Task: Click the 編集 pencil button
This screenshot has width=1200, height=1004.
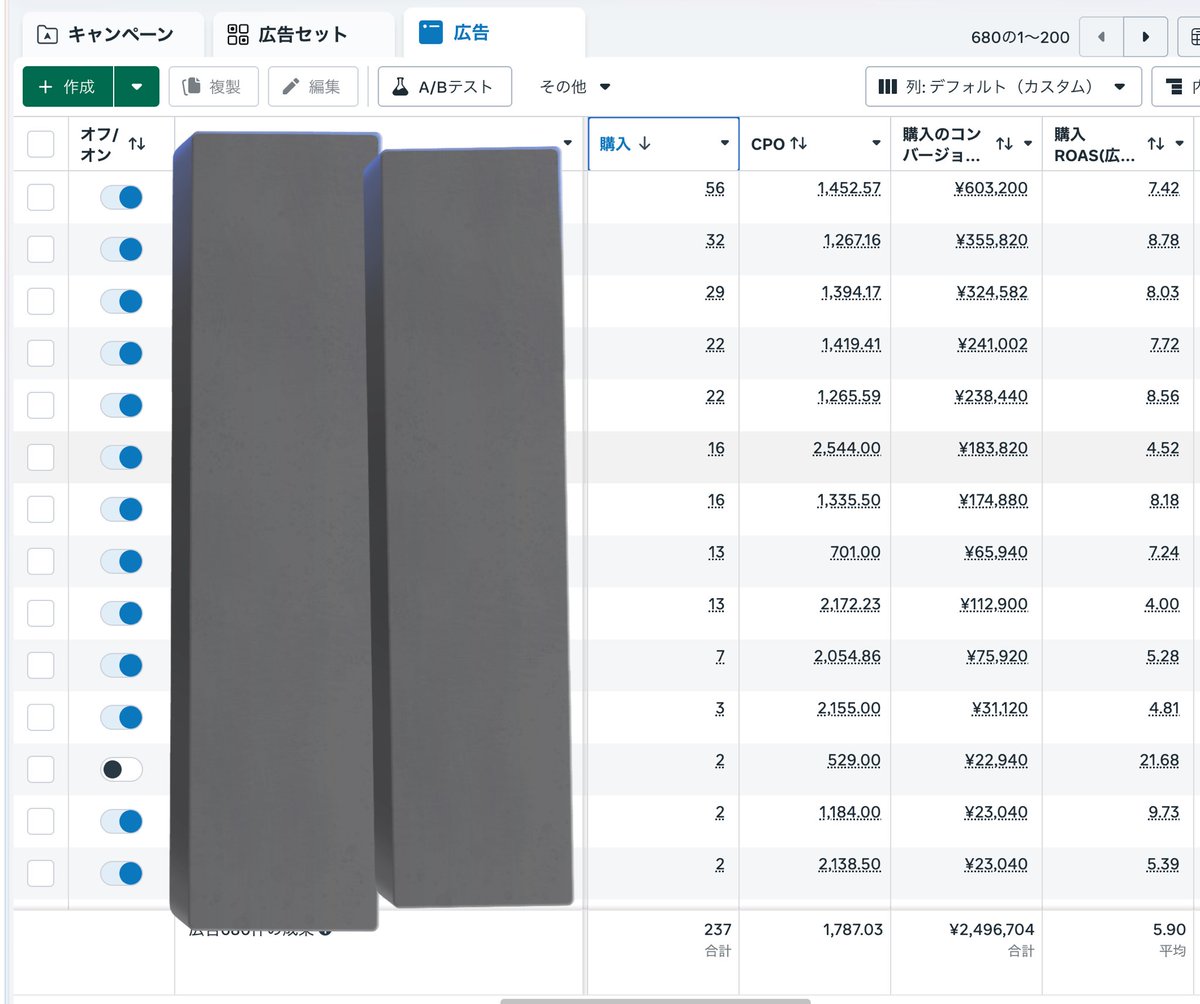Action: pos(313,86)
